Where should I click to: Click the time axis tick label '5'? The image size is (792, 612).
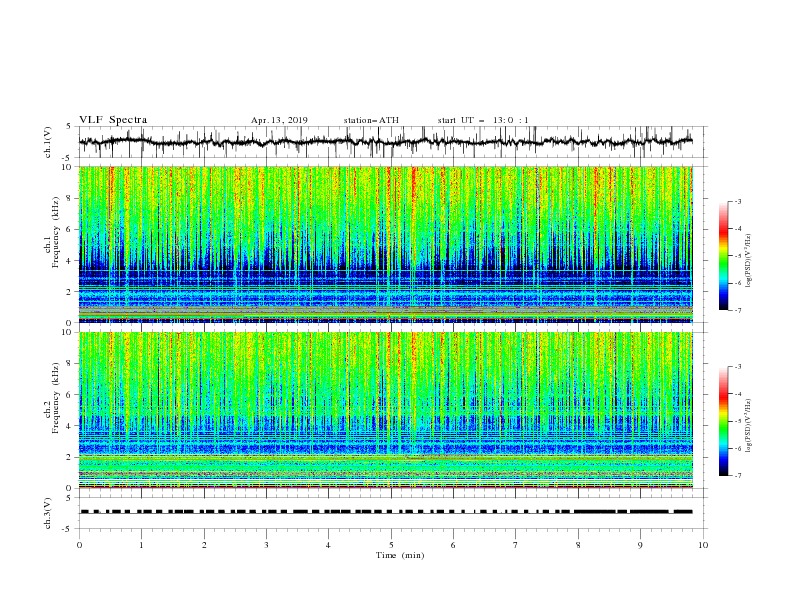391,545
